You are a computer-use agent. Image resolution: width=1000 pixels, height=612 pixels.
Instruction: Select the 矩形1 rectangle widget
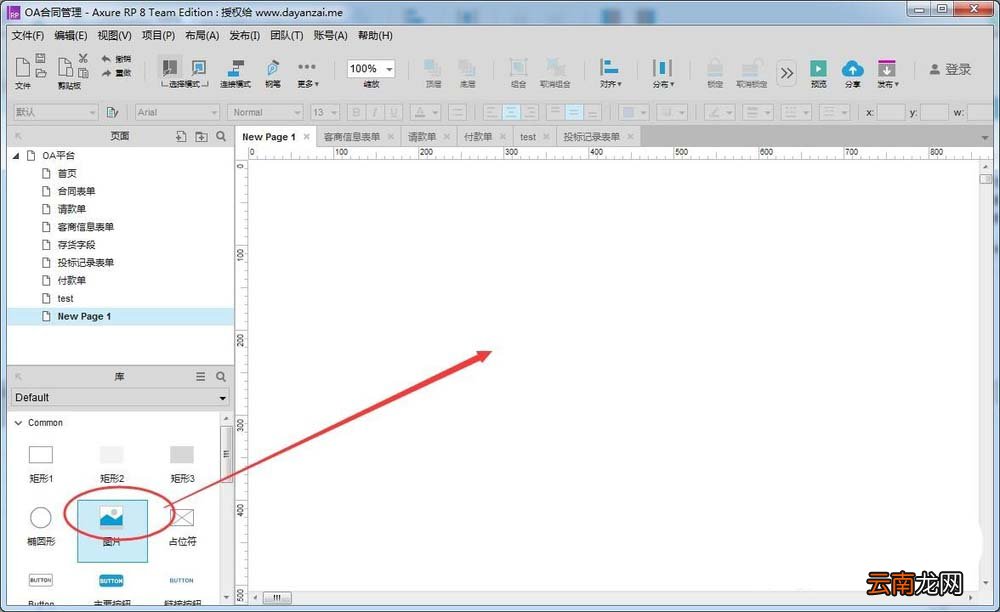41,462
